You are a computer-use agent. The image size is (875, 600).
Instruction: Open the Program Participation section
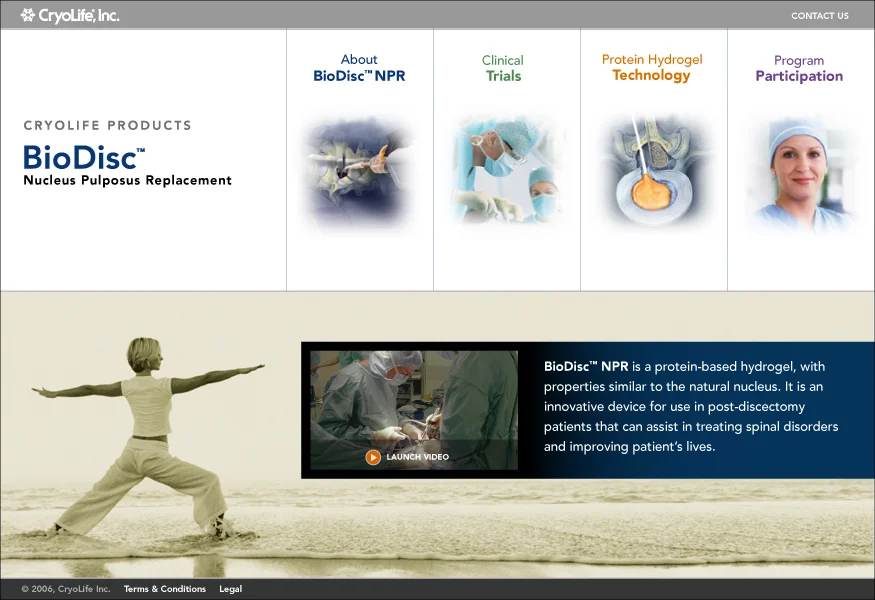(799, 69)
